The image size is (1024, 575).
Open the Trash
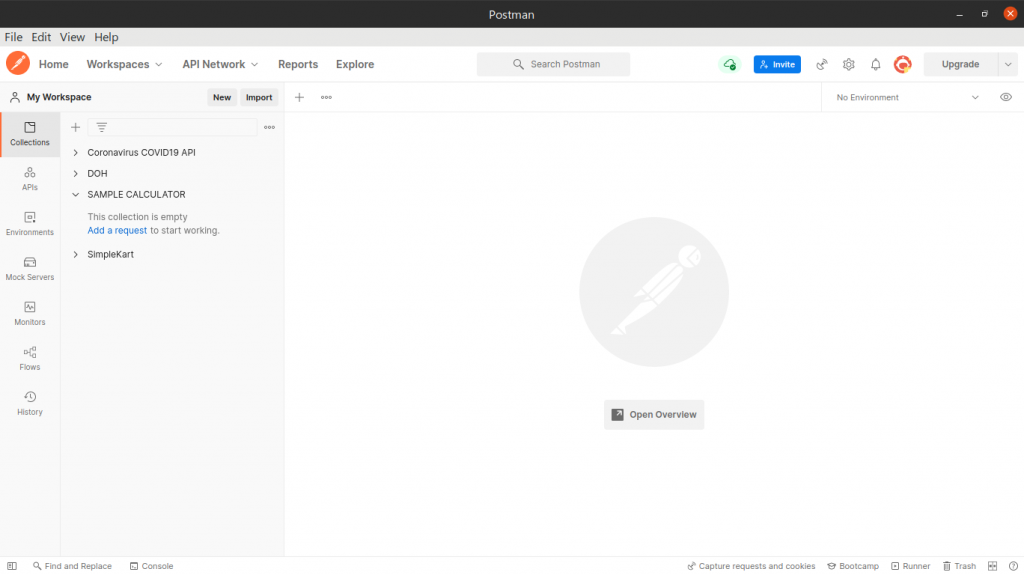click(x=959, y=566)
